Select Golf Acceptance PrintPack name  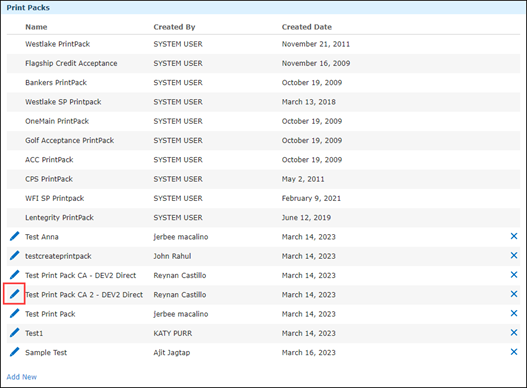tap(70, 141)
